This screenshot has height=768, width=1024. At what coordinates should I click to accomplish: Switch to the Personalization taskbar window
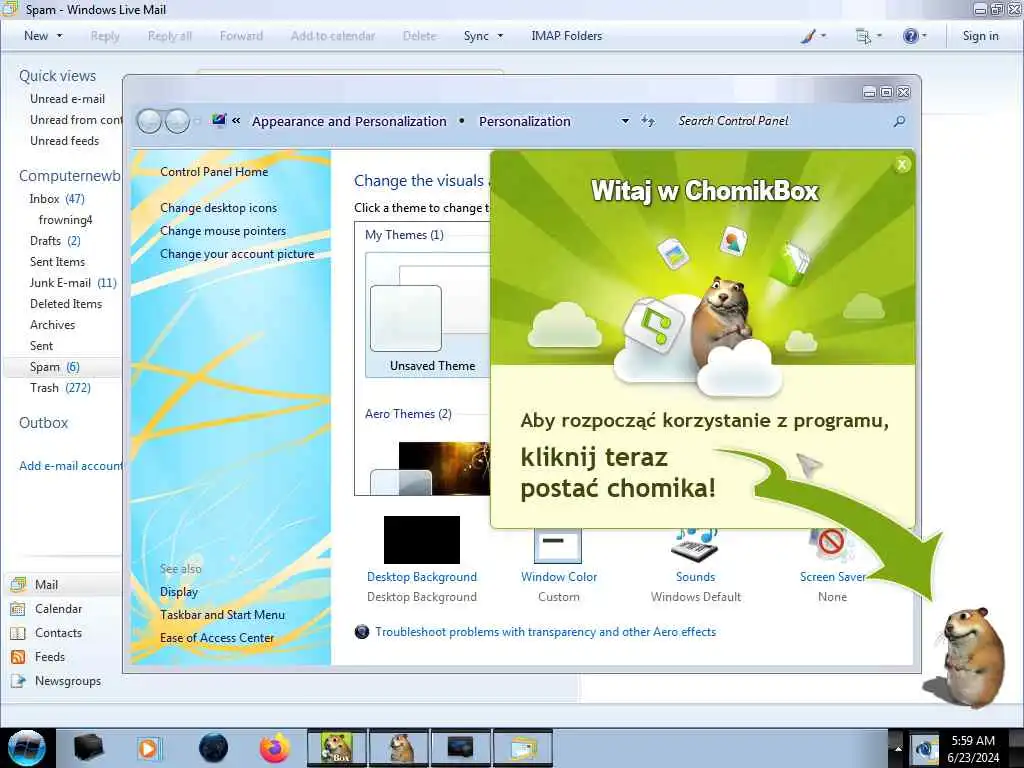pos(460,748)
